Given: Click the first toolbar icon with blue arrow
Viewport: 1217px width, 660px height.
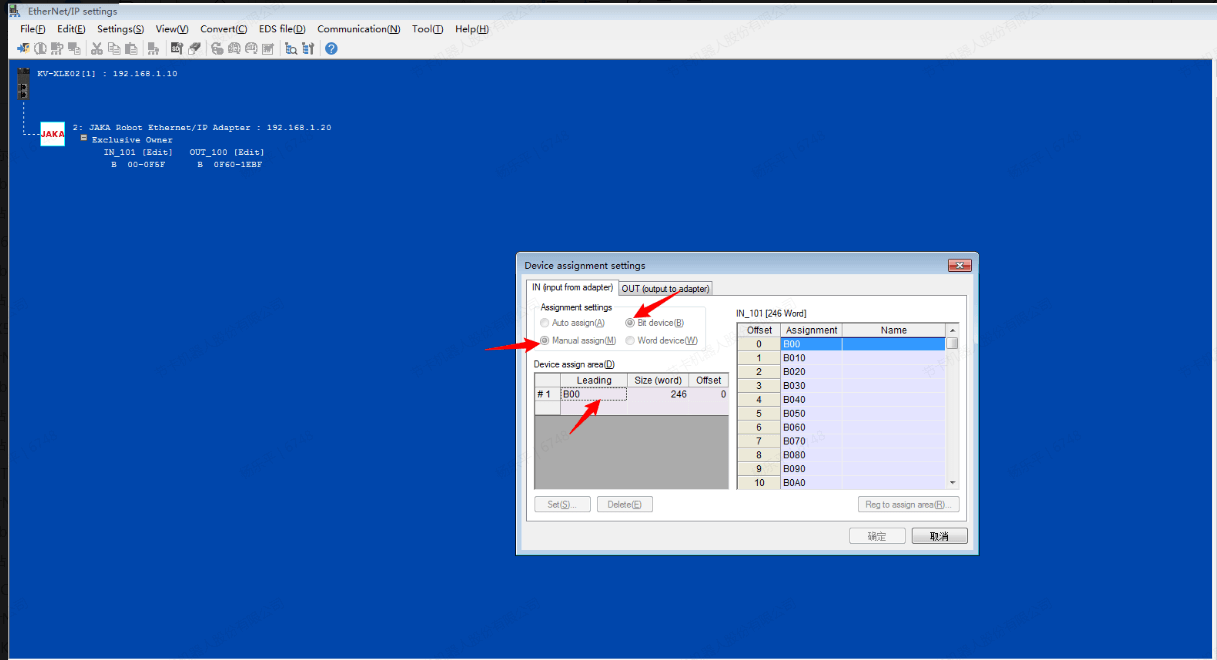Looking at the screenshot, I should [23, 48].
